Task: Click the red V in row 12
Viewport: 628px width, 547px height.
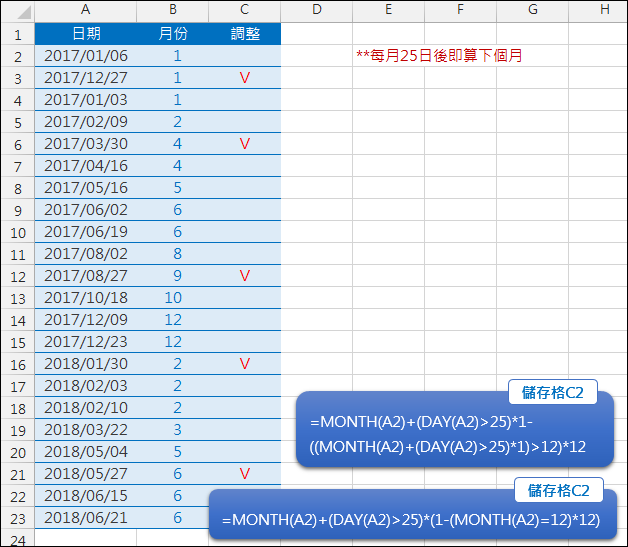Action: 245,276
